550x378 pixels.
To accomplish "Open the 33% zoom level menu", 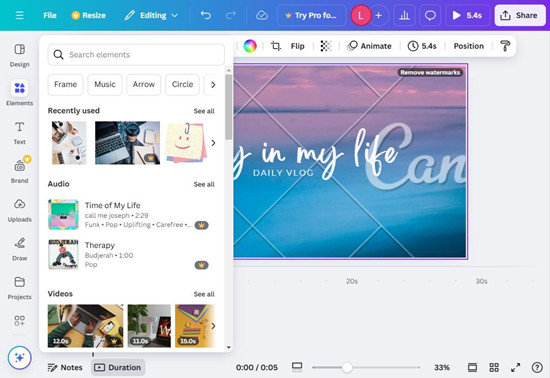I will (442, 367).
